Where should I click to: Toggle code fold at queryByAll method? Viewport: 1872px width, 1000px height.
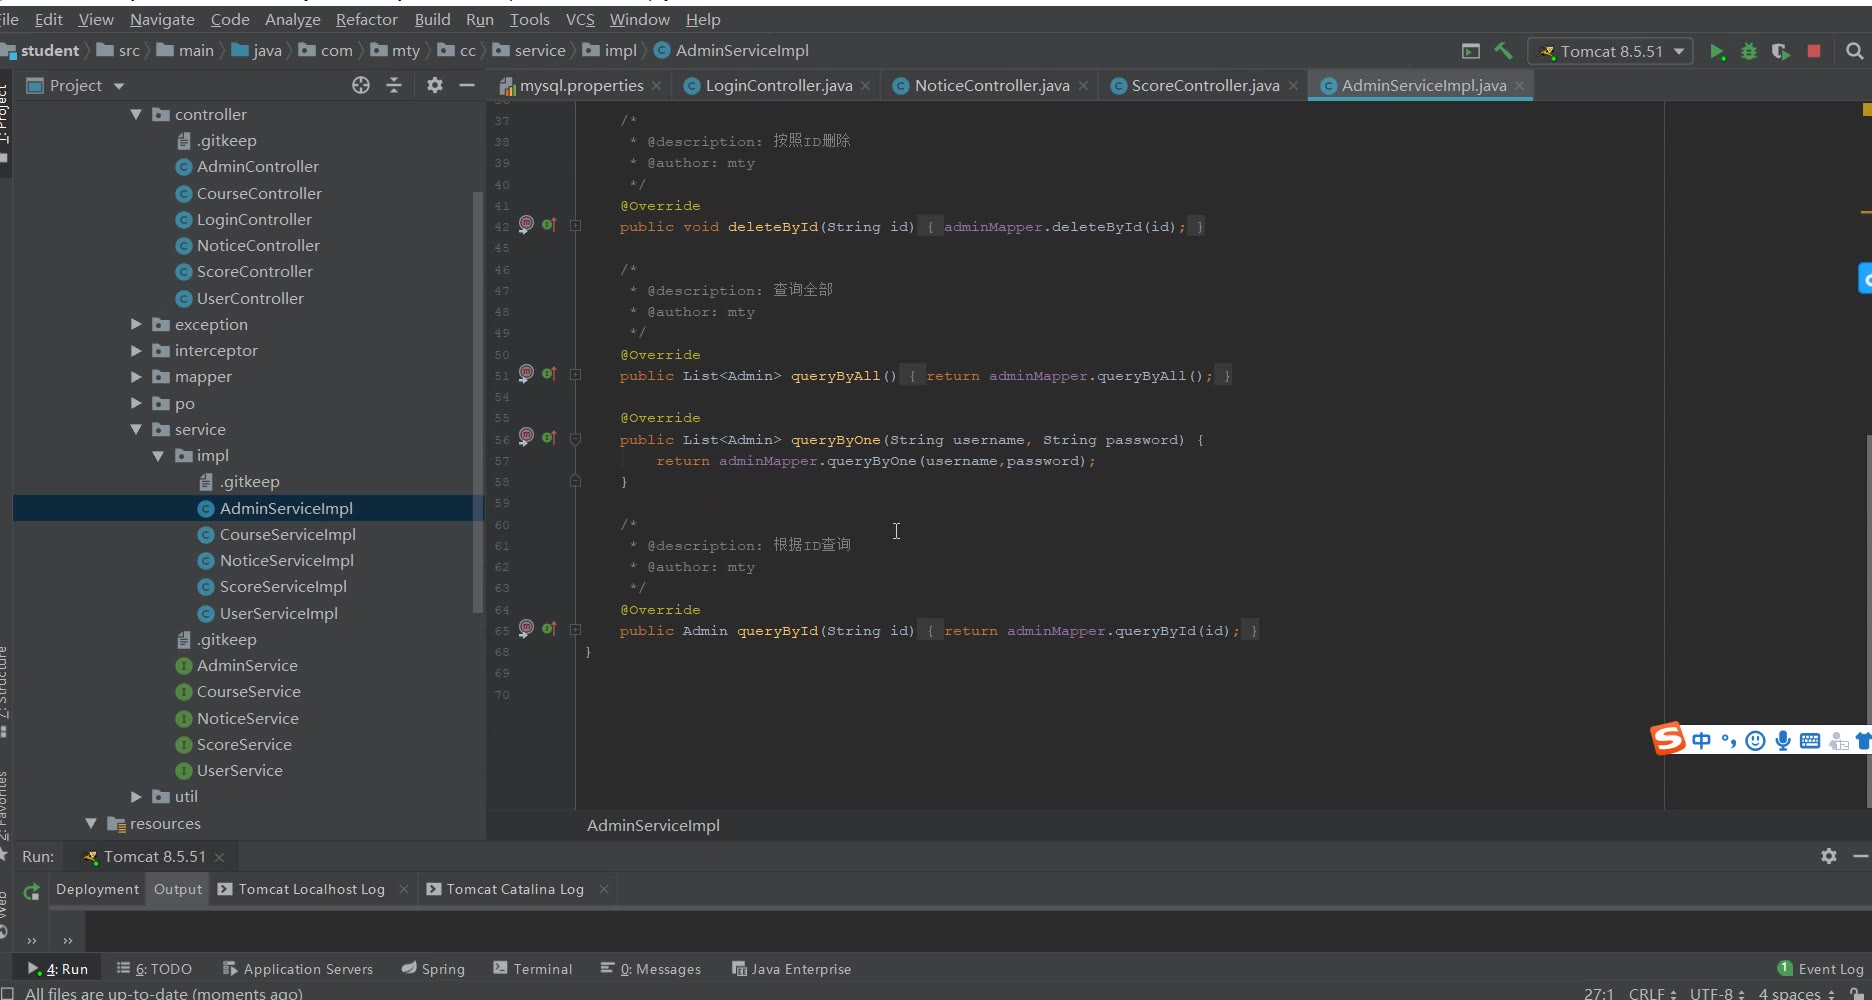pos(575,375)
